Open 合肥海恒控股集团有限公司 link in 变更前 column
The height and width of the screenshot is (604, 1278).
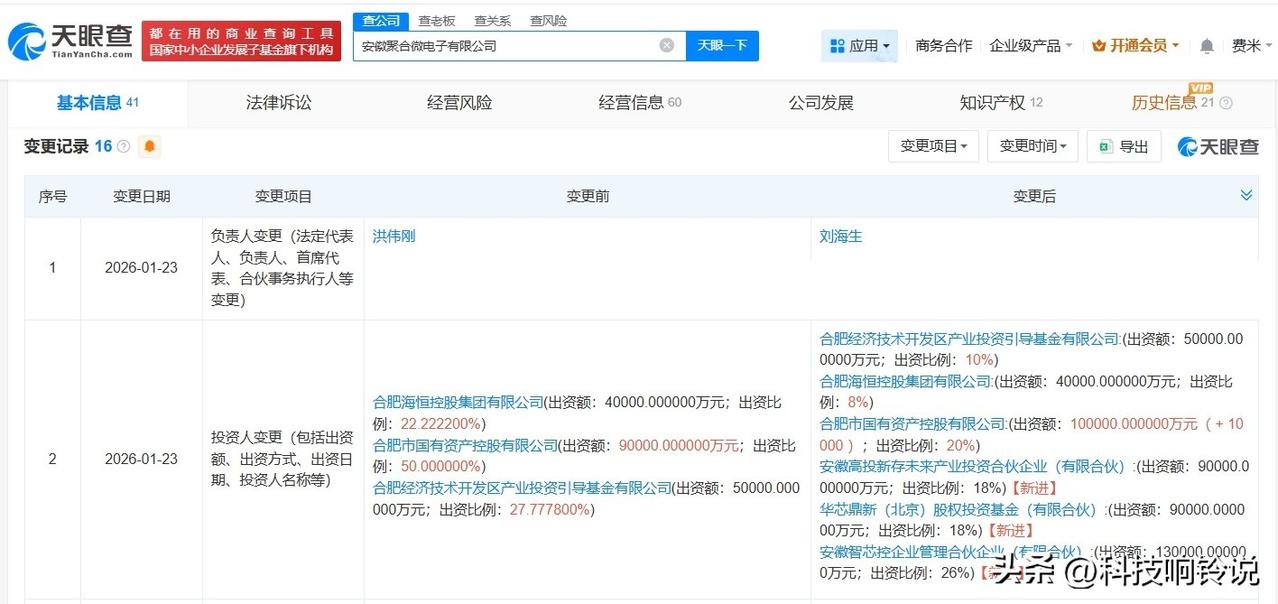[x=457, y=402]
